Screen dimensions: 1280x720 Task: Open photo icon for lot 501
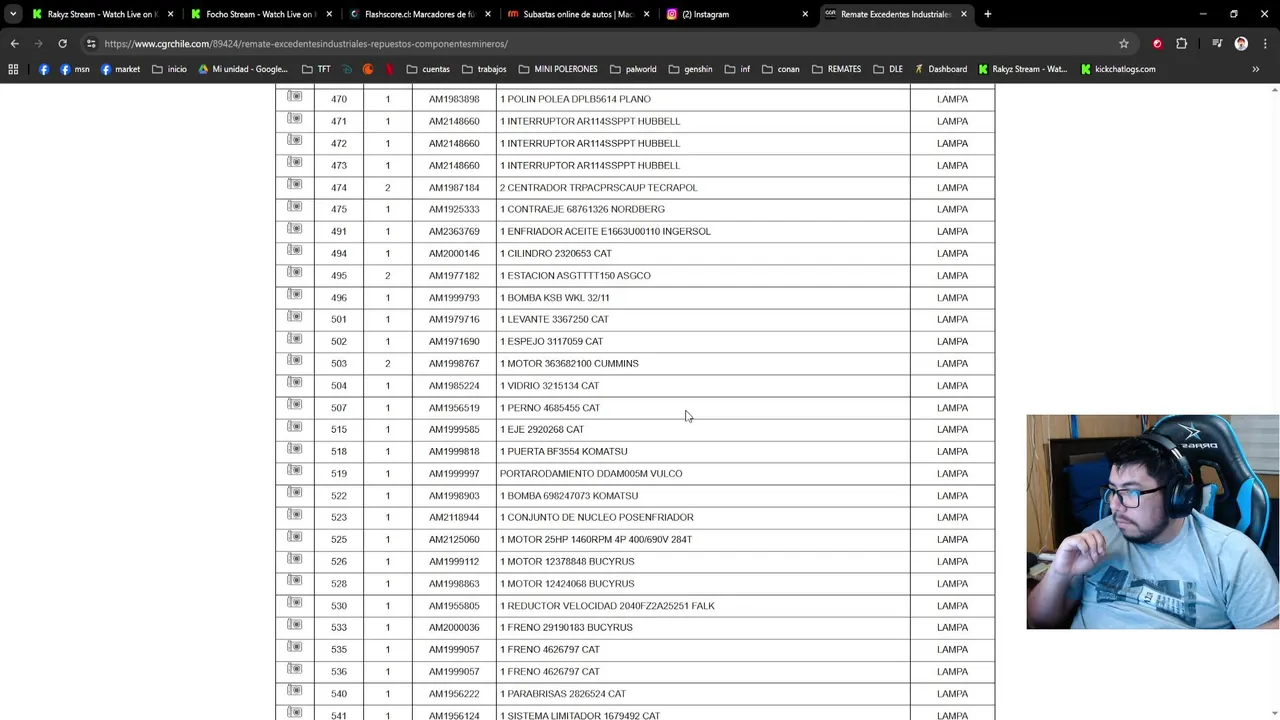(294, 316)
